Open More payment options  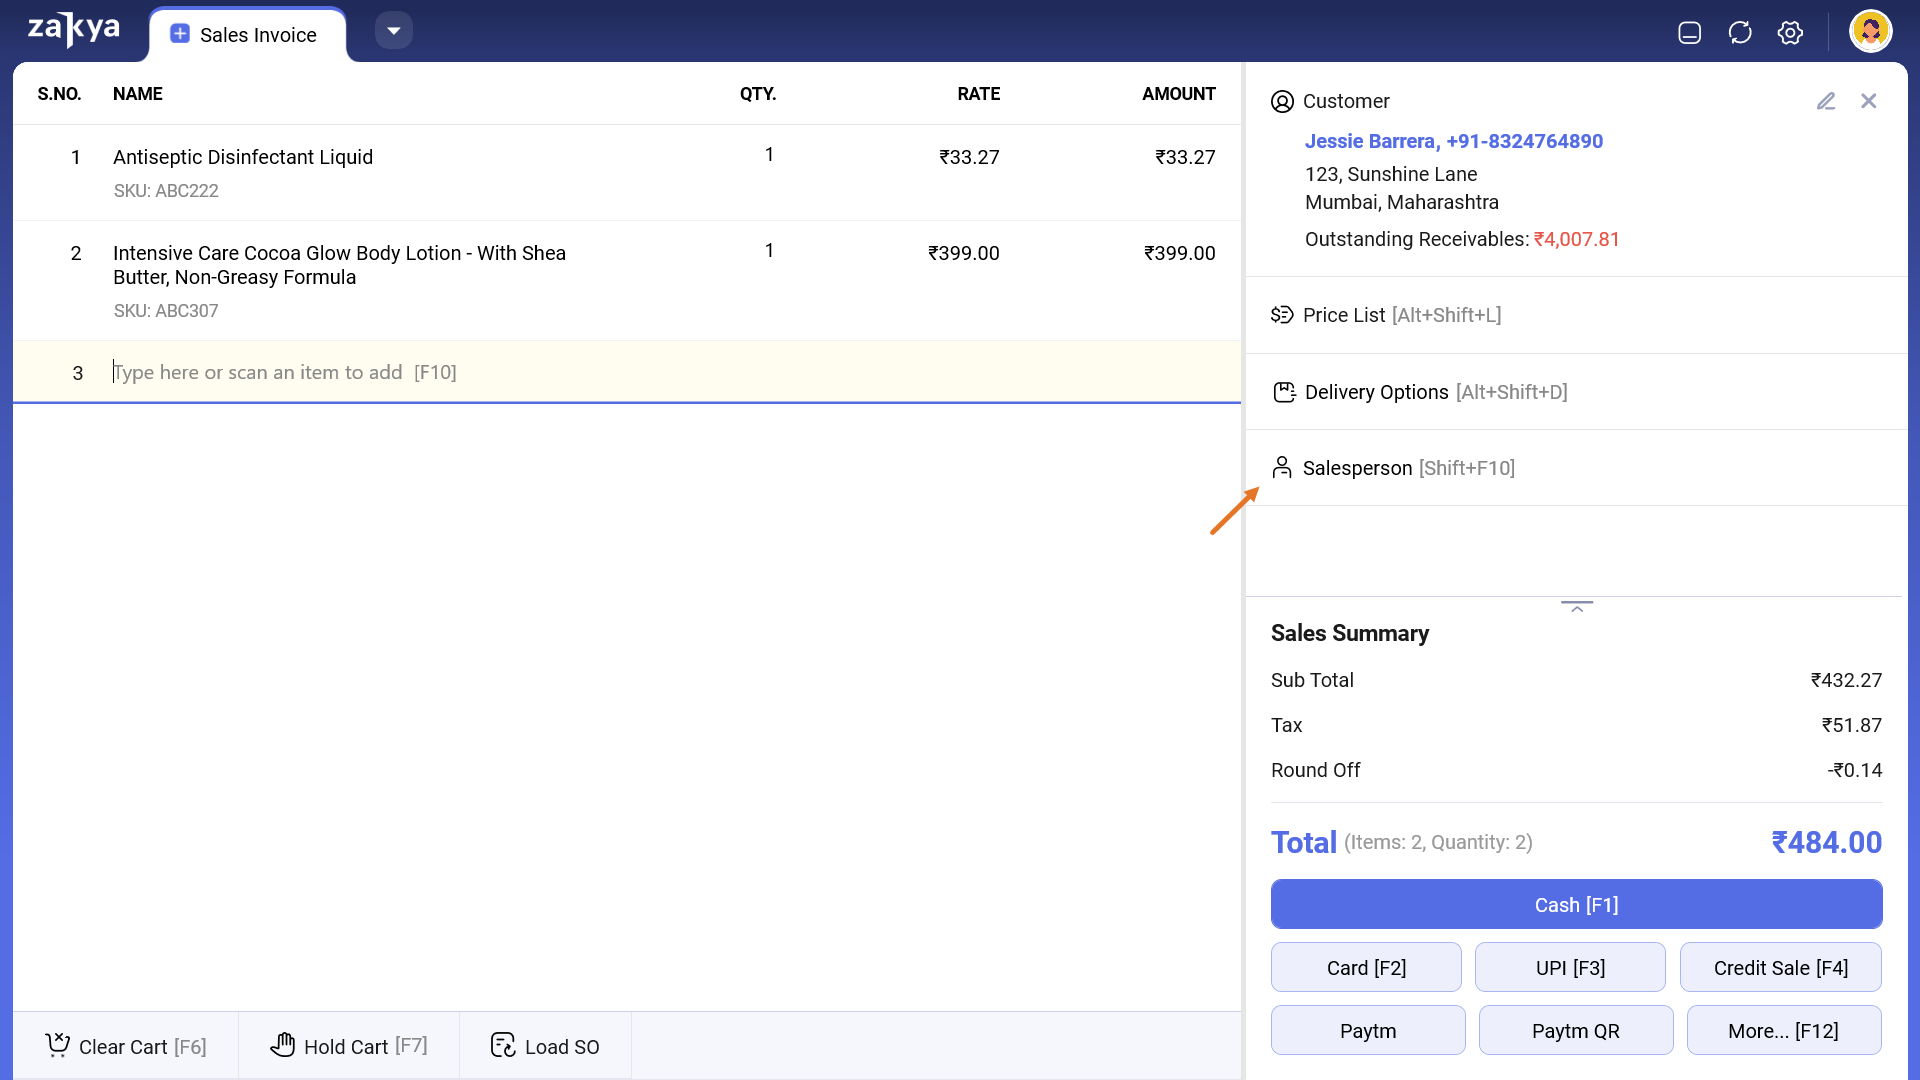(1783, 1031)
